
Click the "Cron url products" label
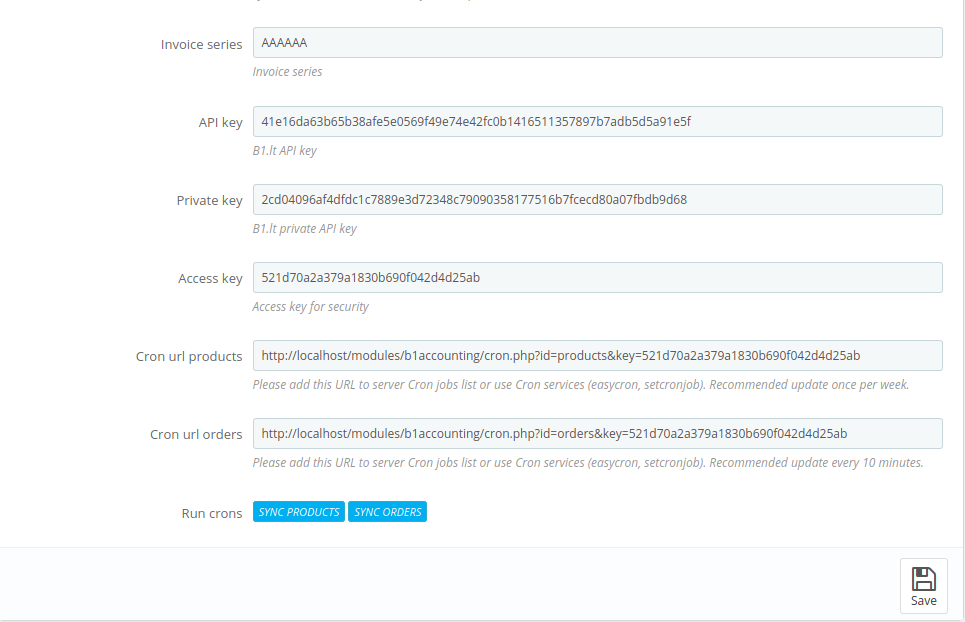189,357
